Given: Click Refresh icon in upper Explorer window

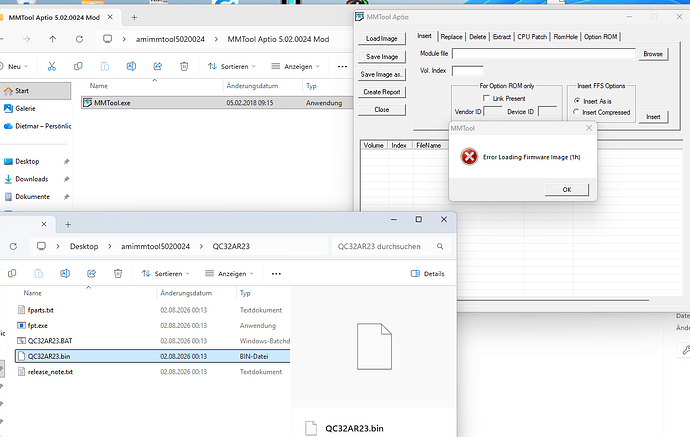Looking at the screenshot, I should tap(79, 39).
